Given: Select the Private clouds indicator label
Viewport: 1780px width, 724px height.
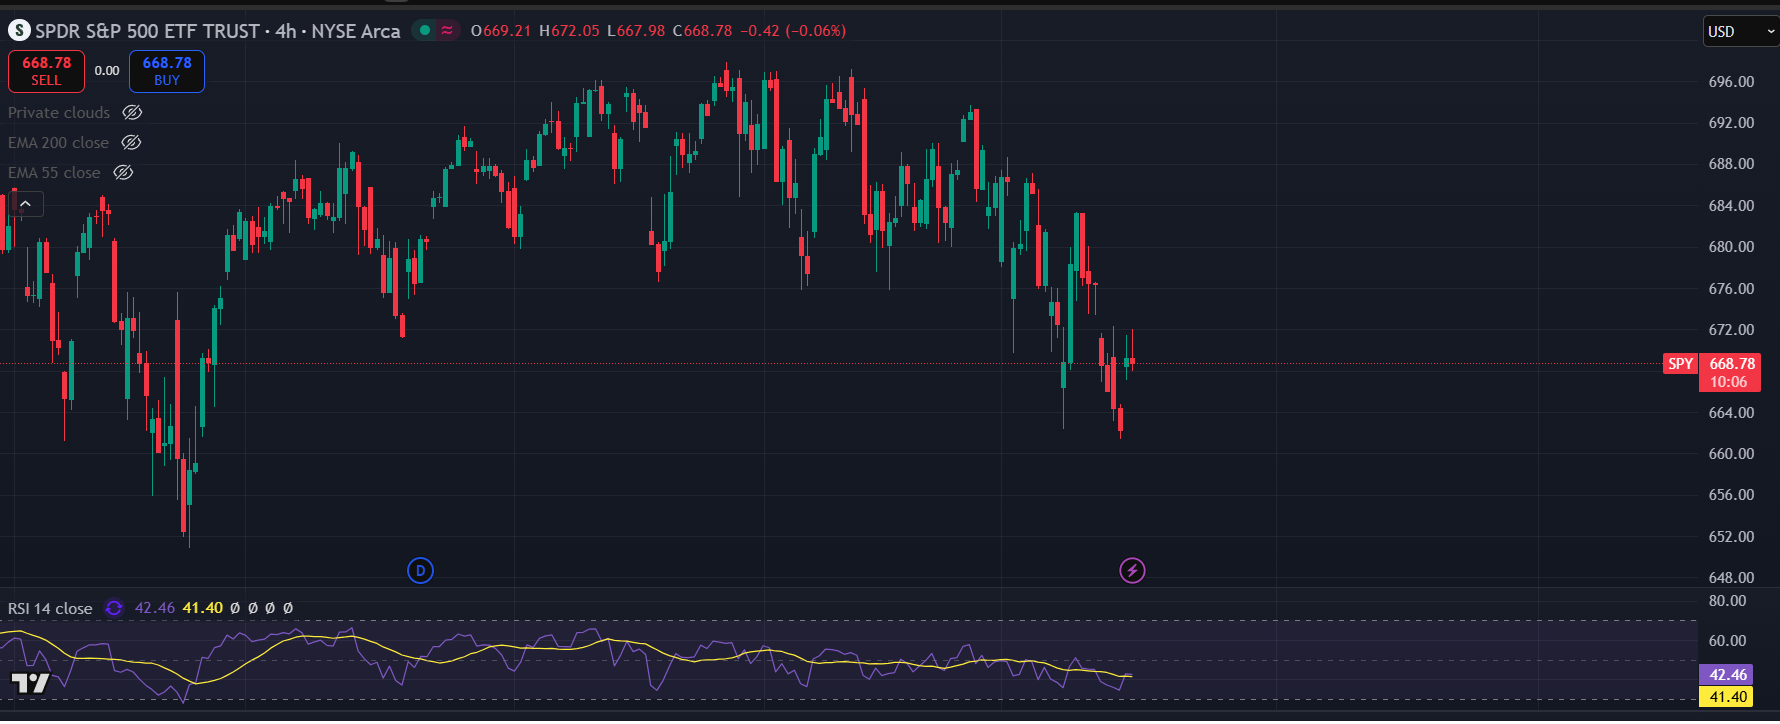Looking at the screenshot, I should [x=59, y=113].
